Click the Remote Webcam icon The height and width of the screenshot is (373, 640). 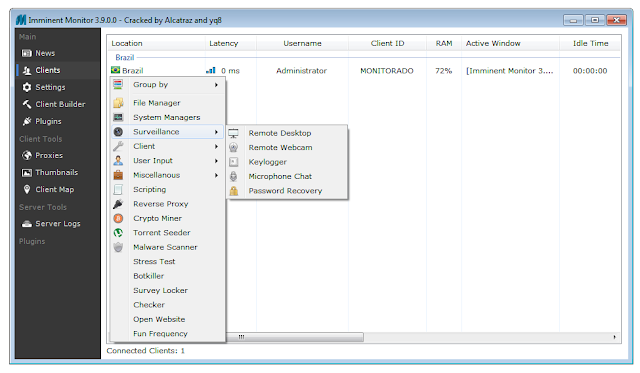[233, 148]
